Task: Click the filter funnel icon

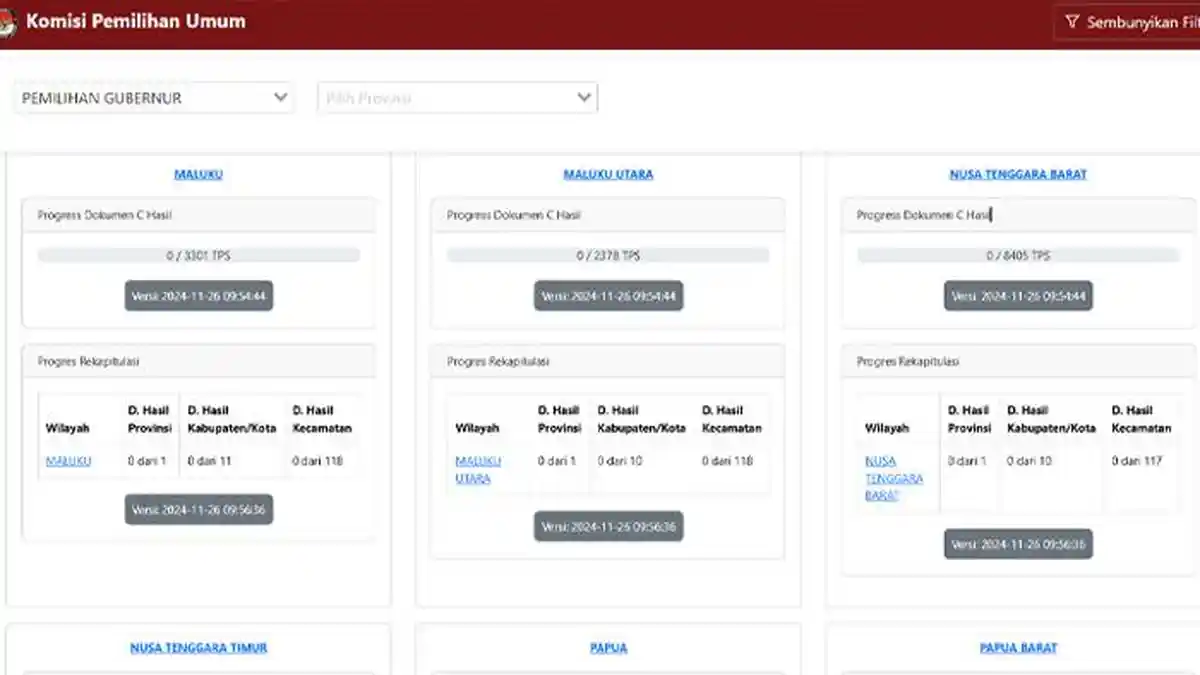Action: click(1072, 22)
